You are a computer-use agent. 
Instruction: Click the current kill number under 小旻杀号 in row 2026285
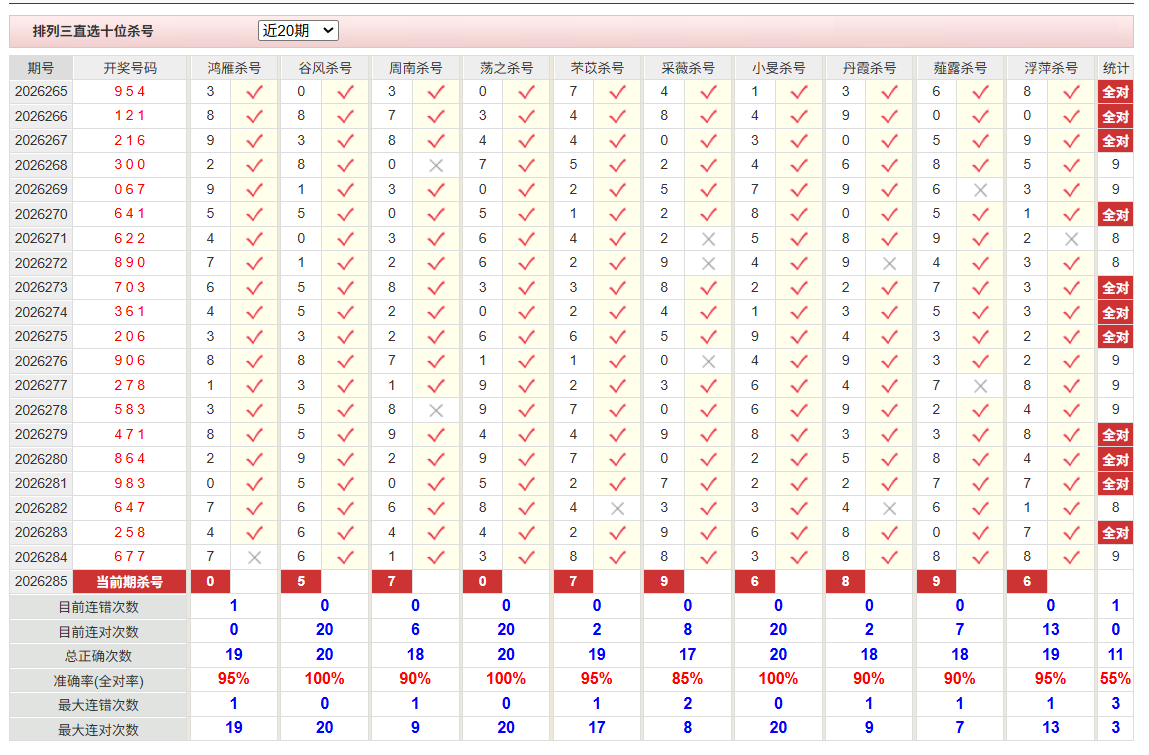click(x=755, y=582)
